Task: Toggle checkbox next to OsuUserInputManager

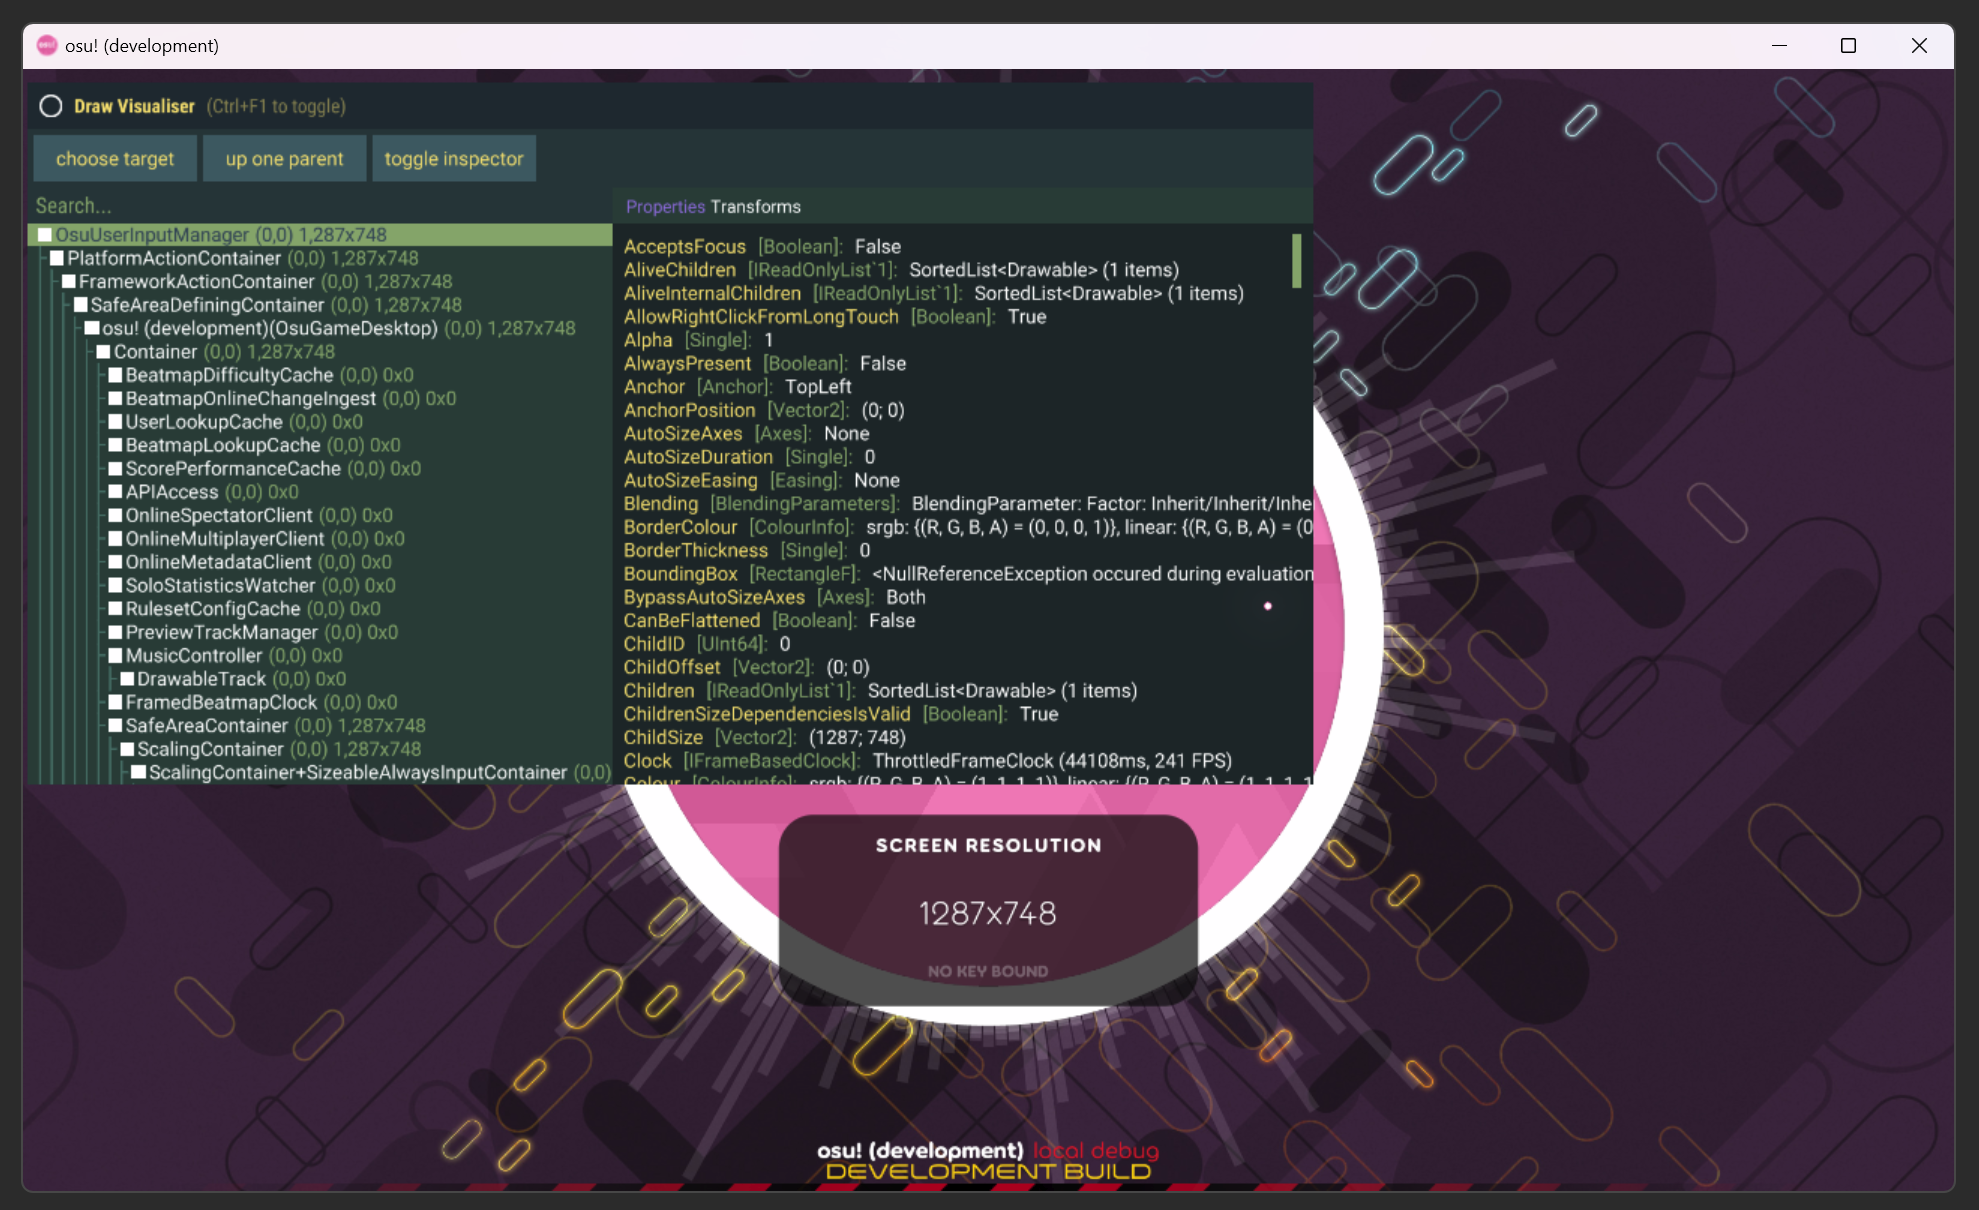Action: pos(43,234)
